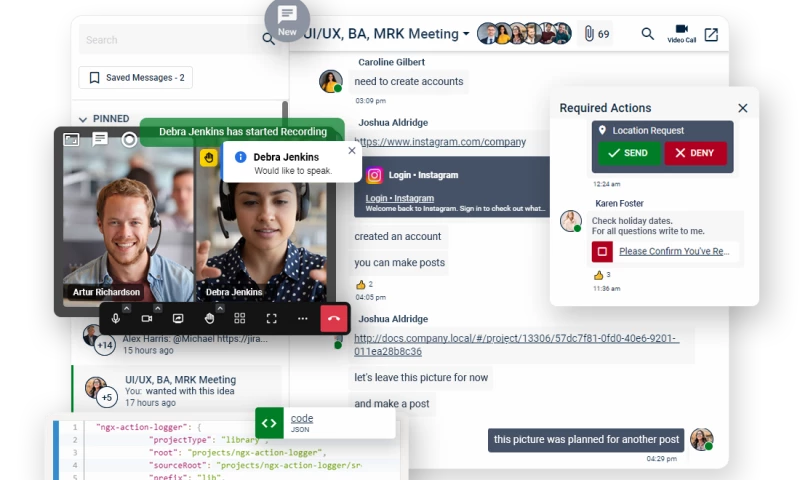Share screen from the call toolbar
Screen dimensions: 800x480
pos(178,319)
